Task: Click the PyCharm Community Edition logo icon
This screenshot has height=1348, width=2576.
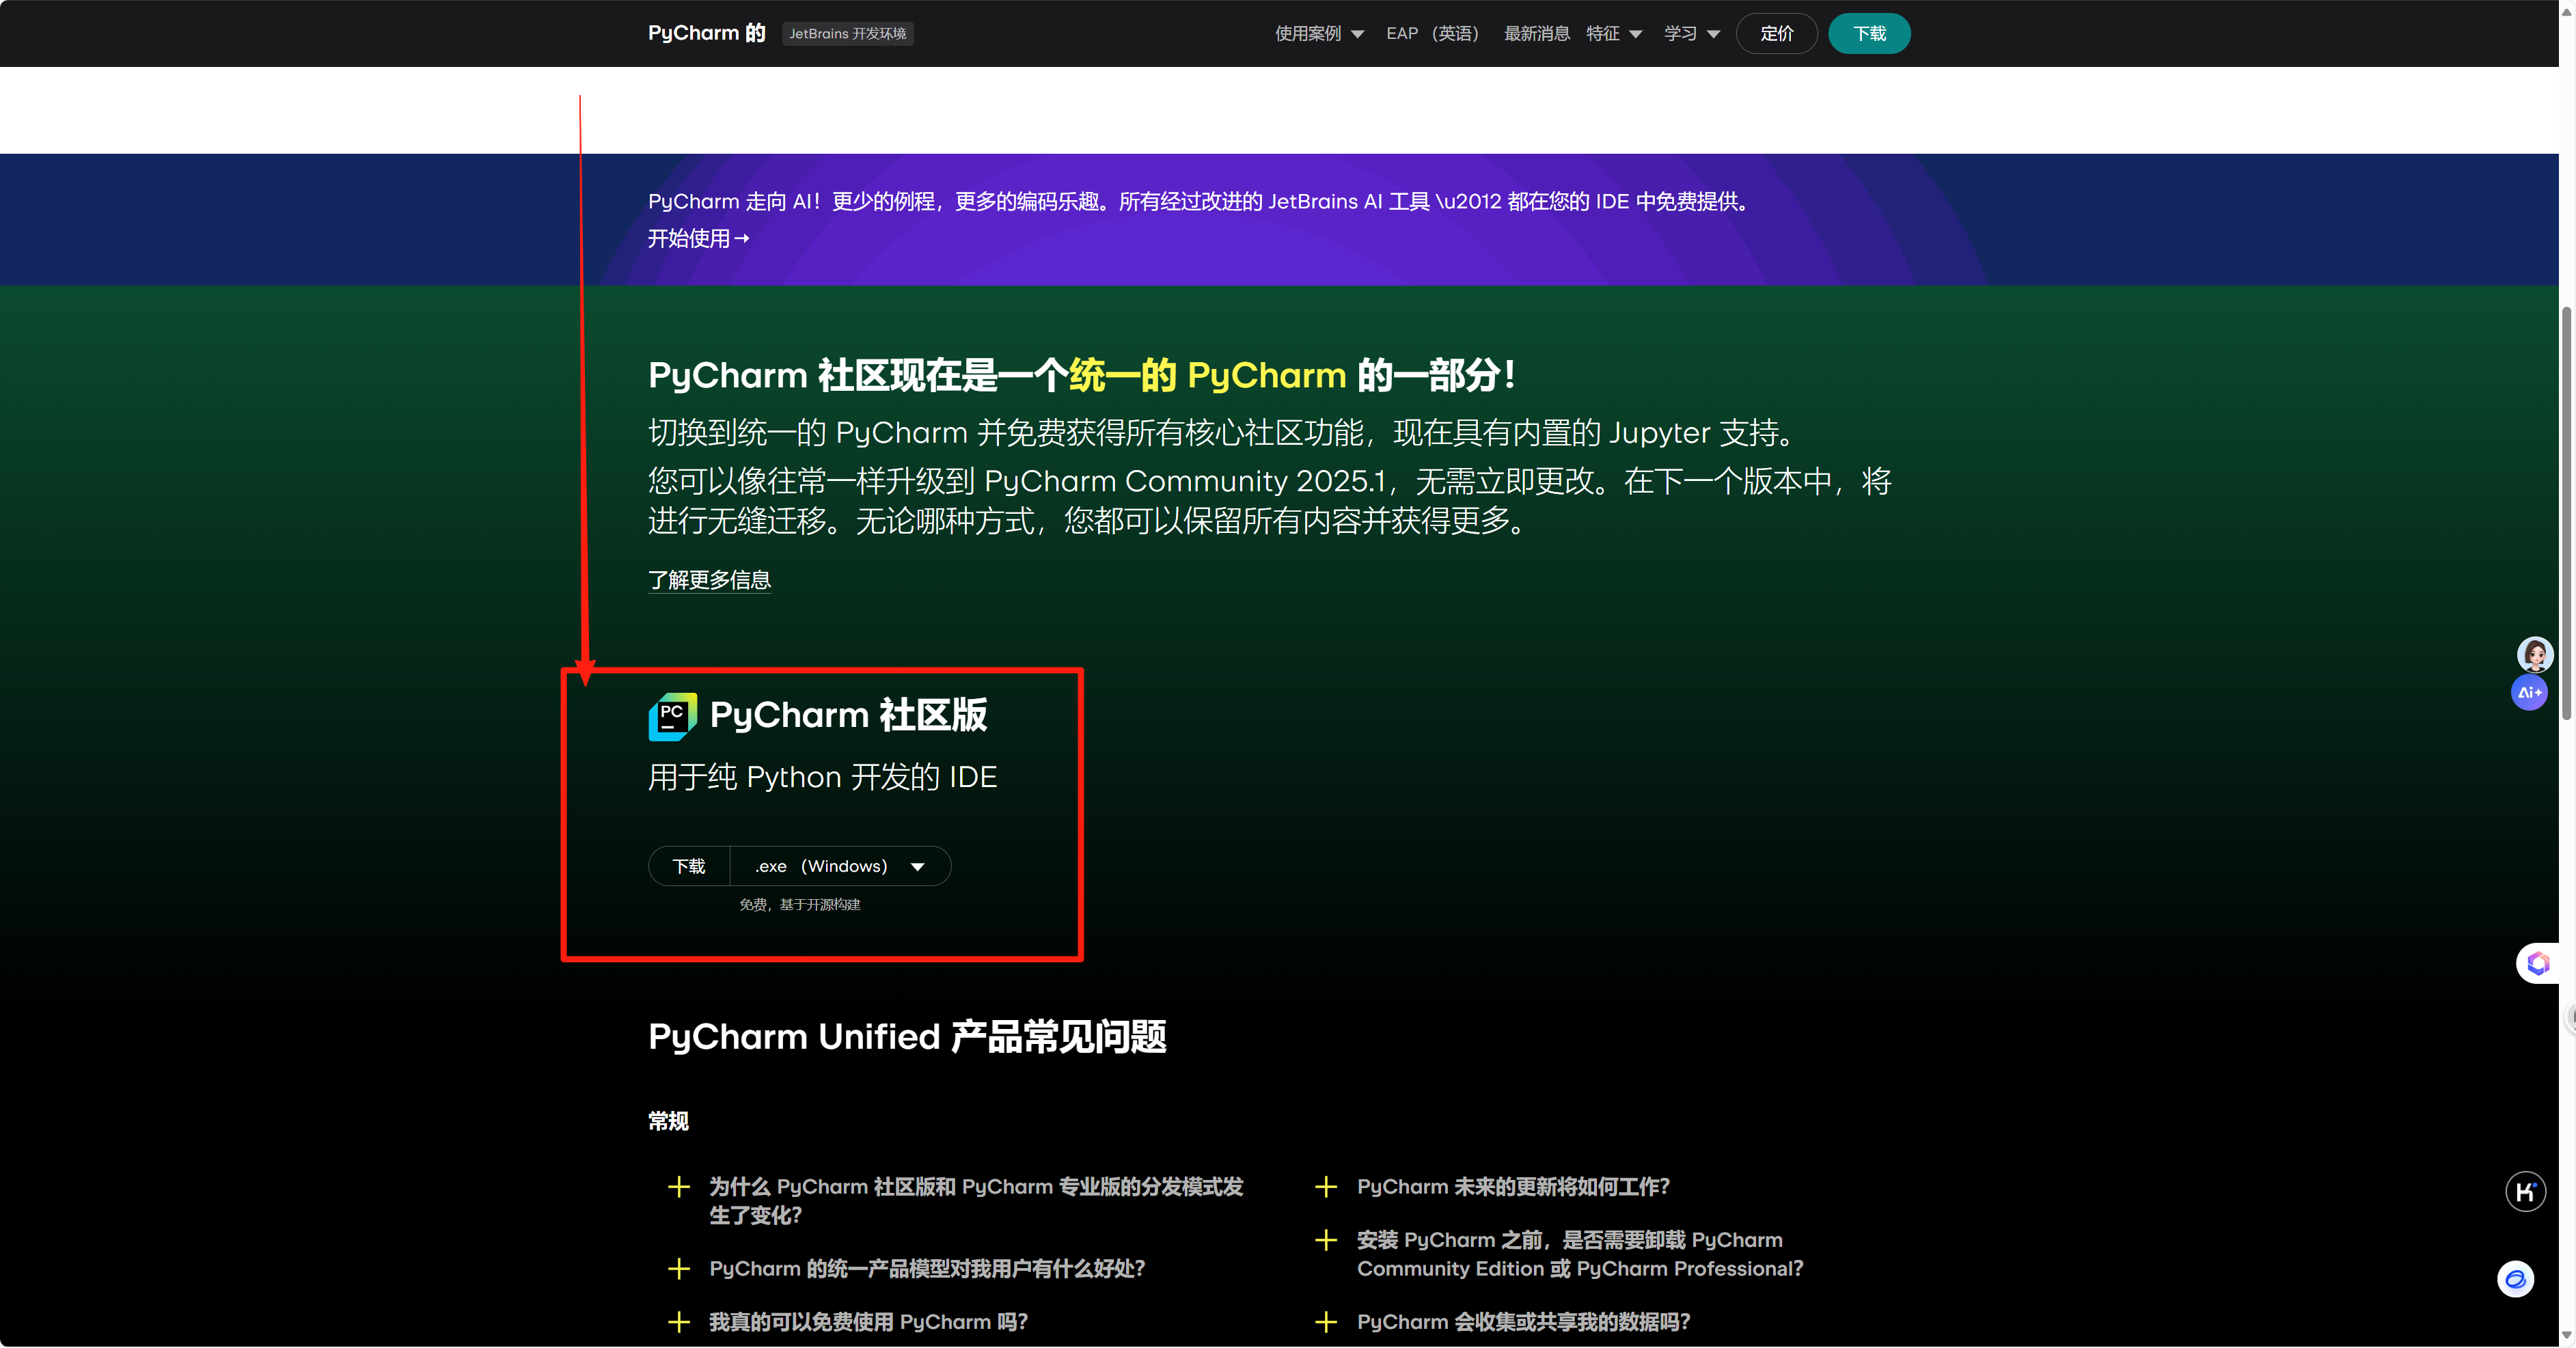Action: point(672,716)
